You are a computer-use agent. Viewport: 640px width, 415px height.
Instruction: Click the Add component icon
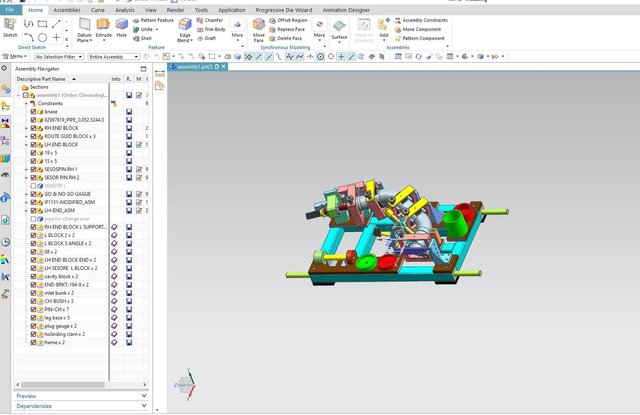(384, 27)
